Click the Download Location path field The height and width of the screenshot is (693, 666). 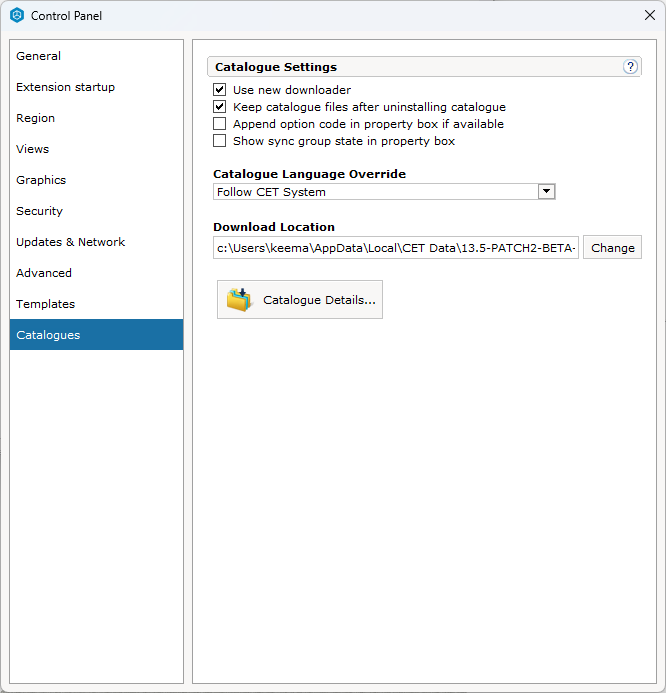click(x=396, y=248)
